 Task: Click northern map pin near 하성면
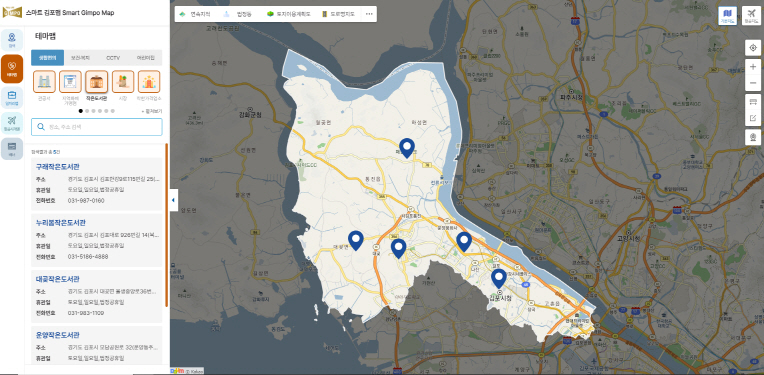pos(407,148)
